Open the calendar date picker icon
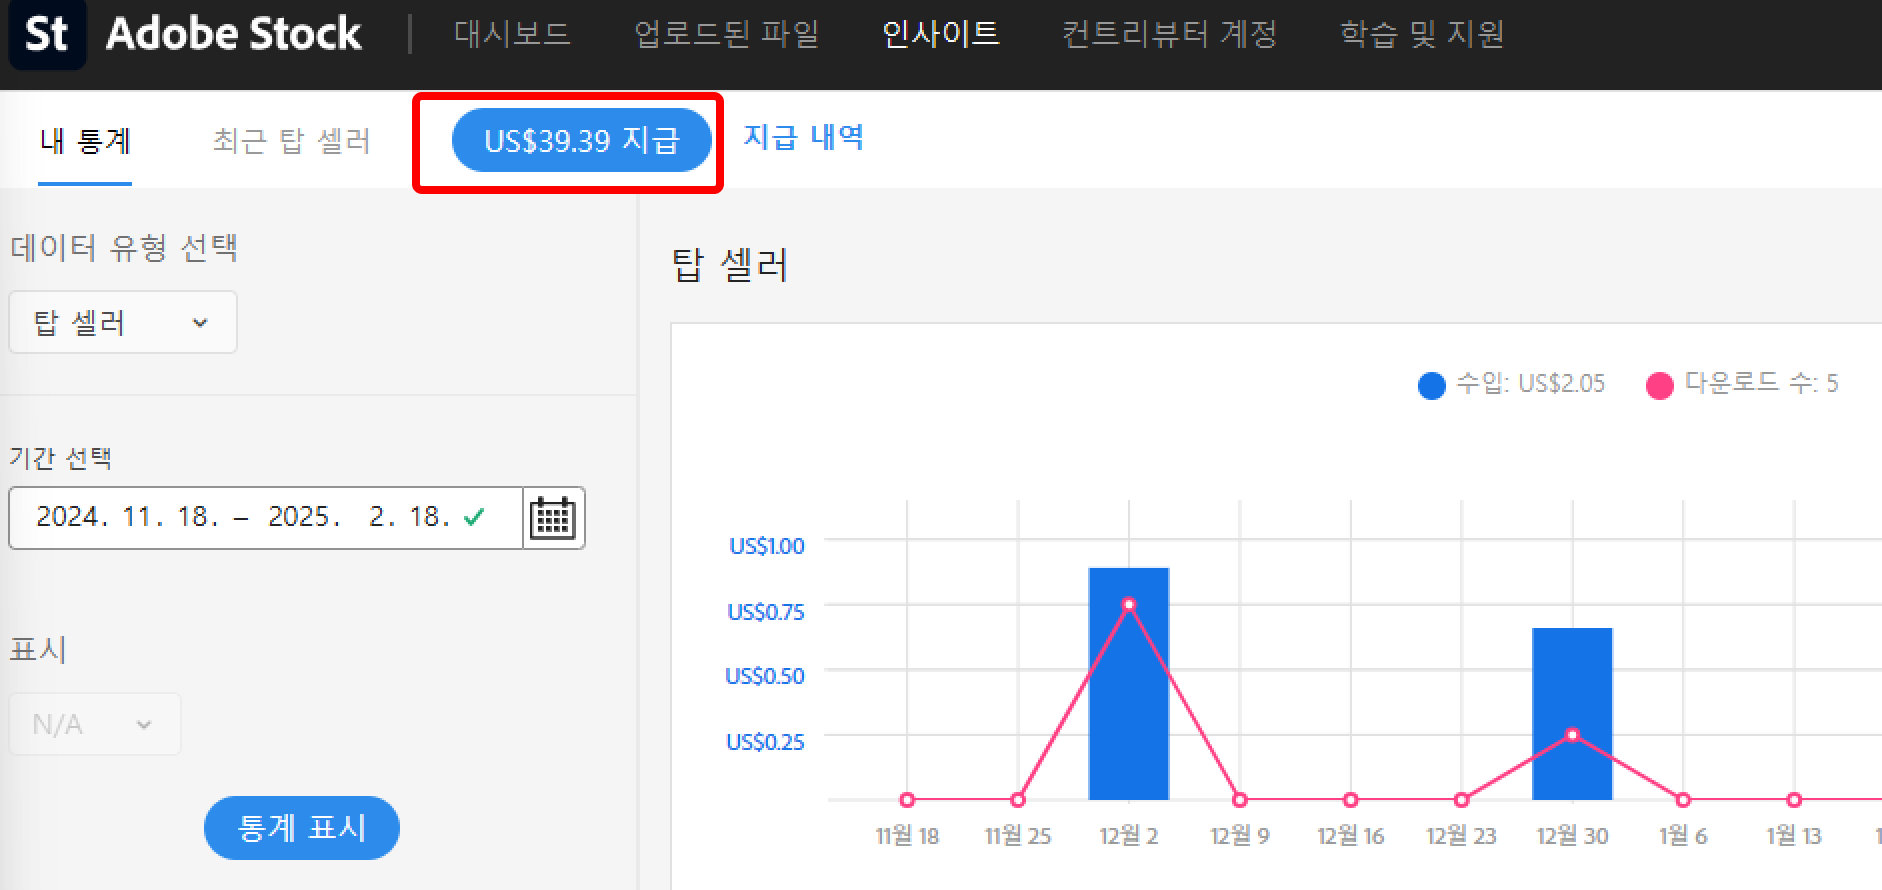The width and height of the screenshot is (1882, 890). (x=553, y=518)
